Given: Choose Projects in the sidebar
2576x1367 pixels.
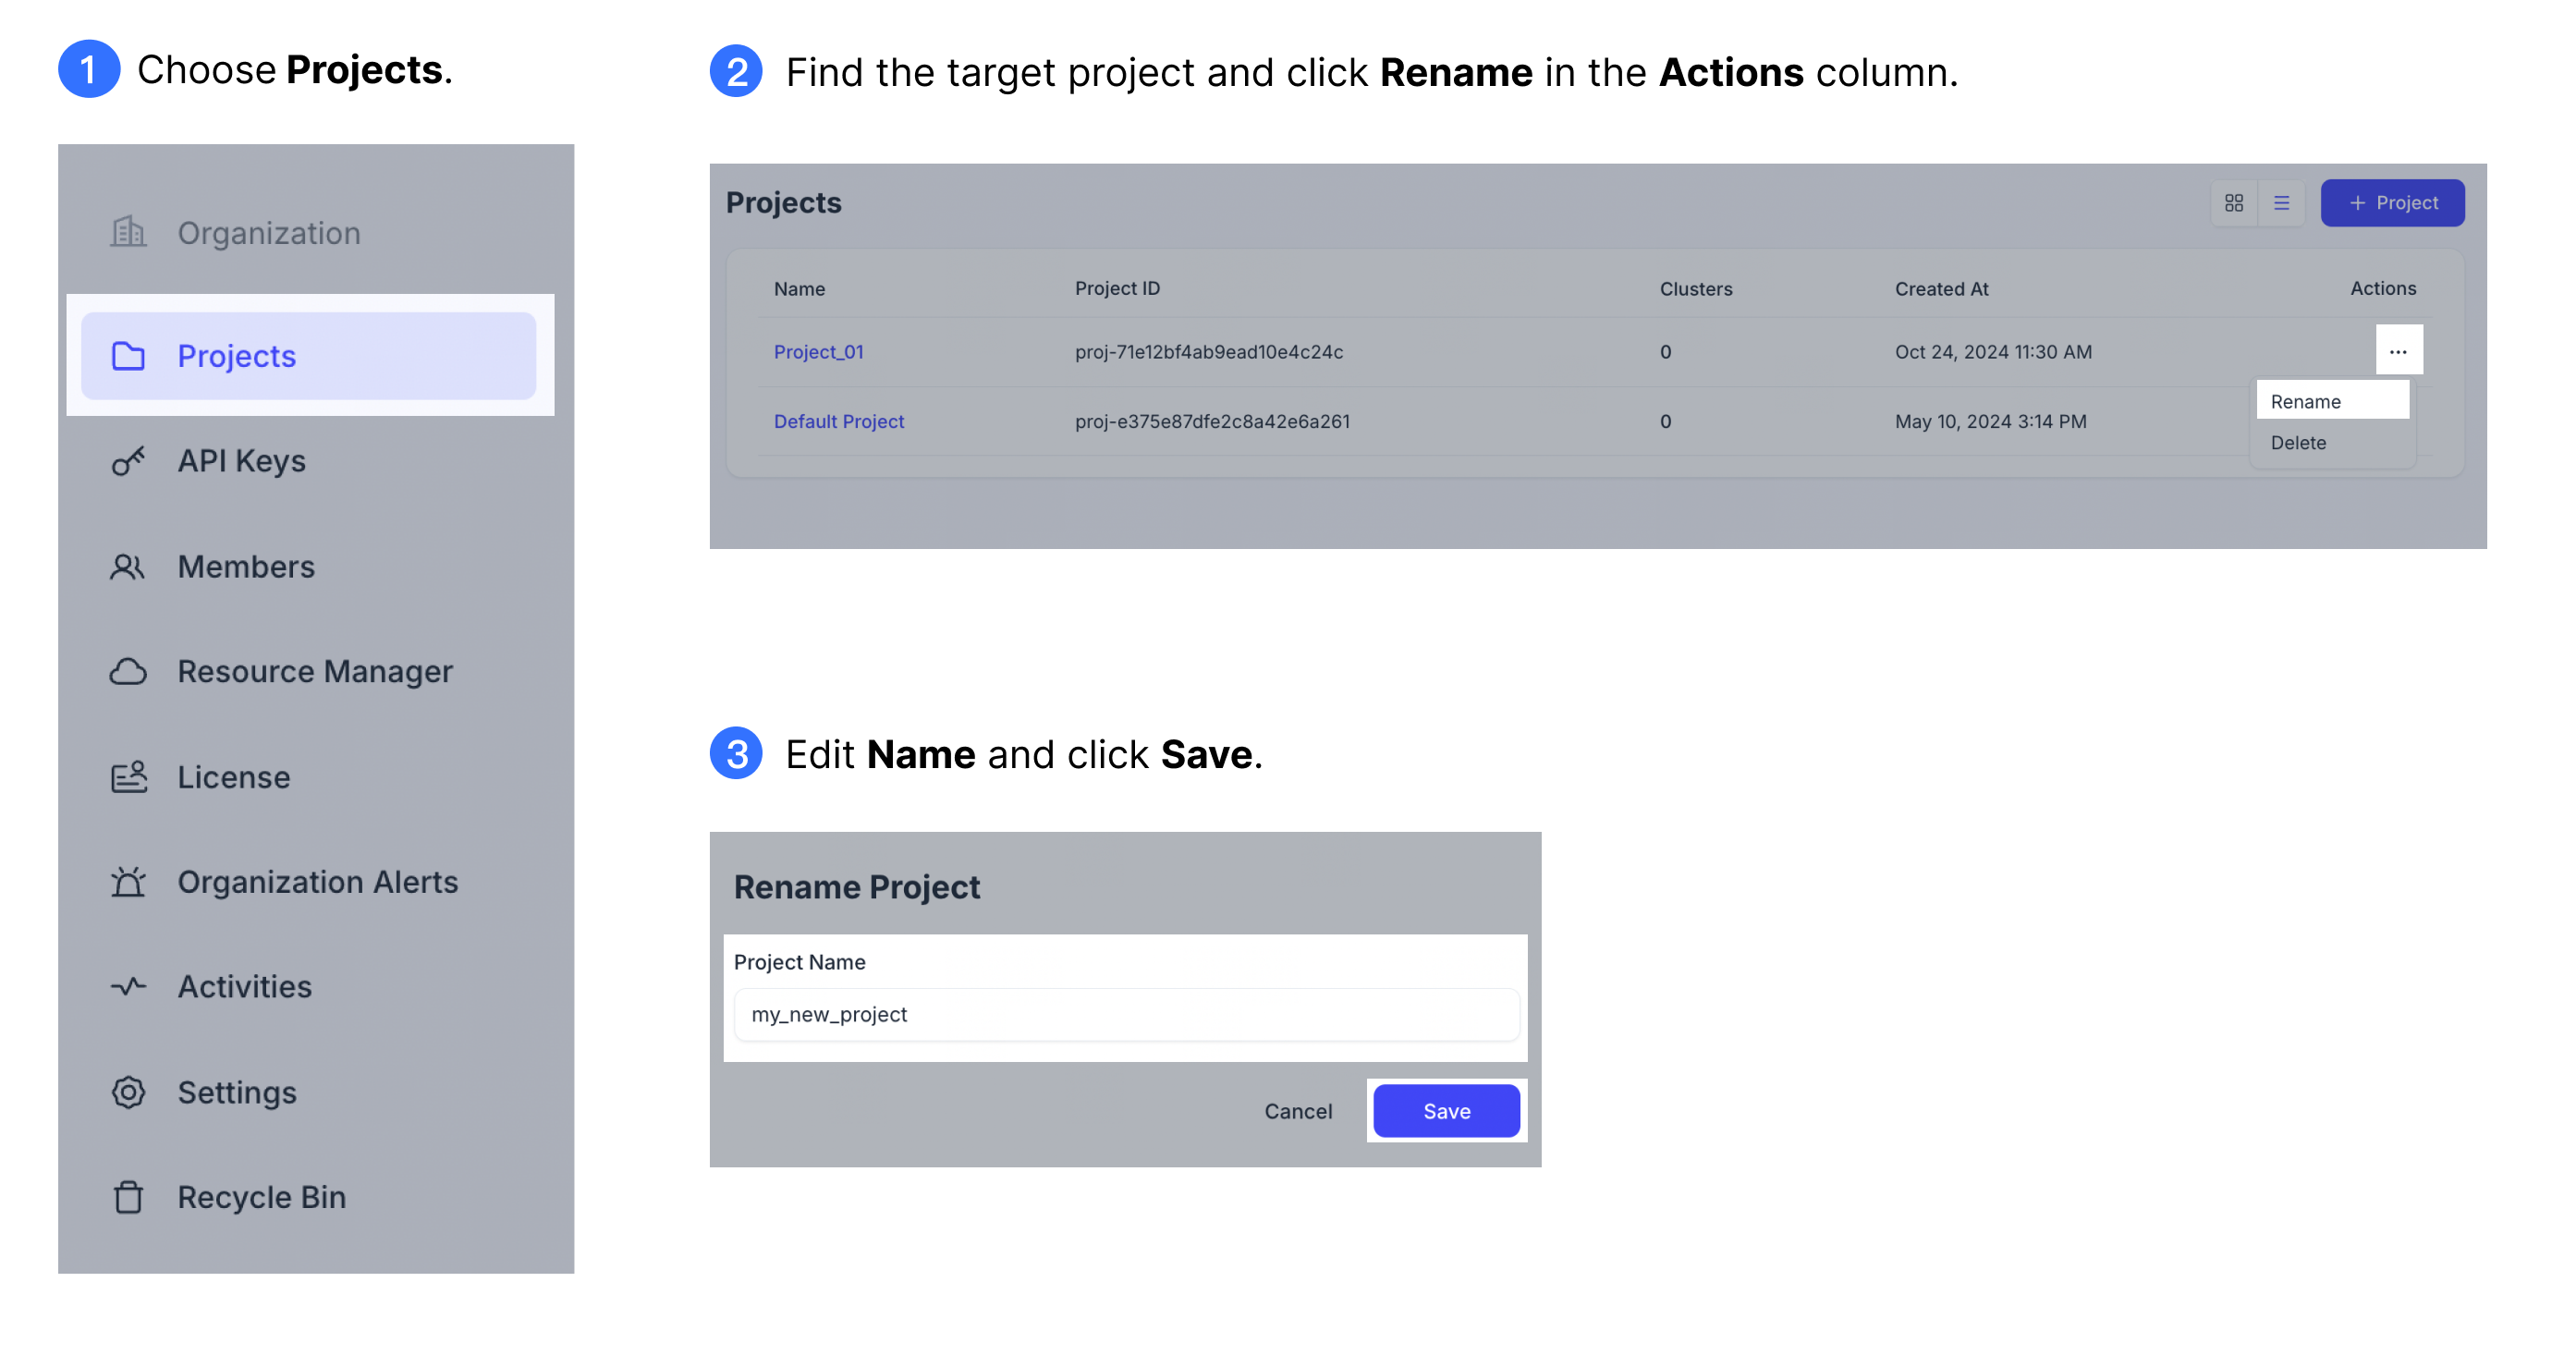Looking at the screenshot, I should coord(308,356).
